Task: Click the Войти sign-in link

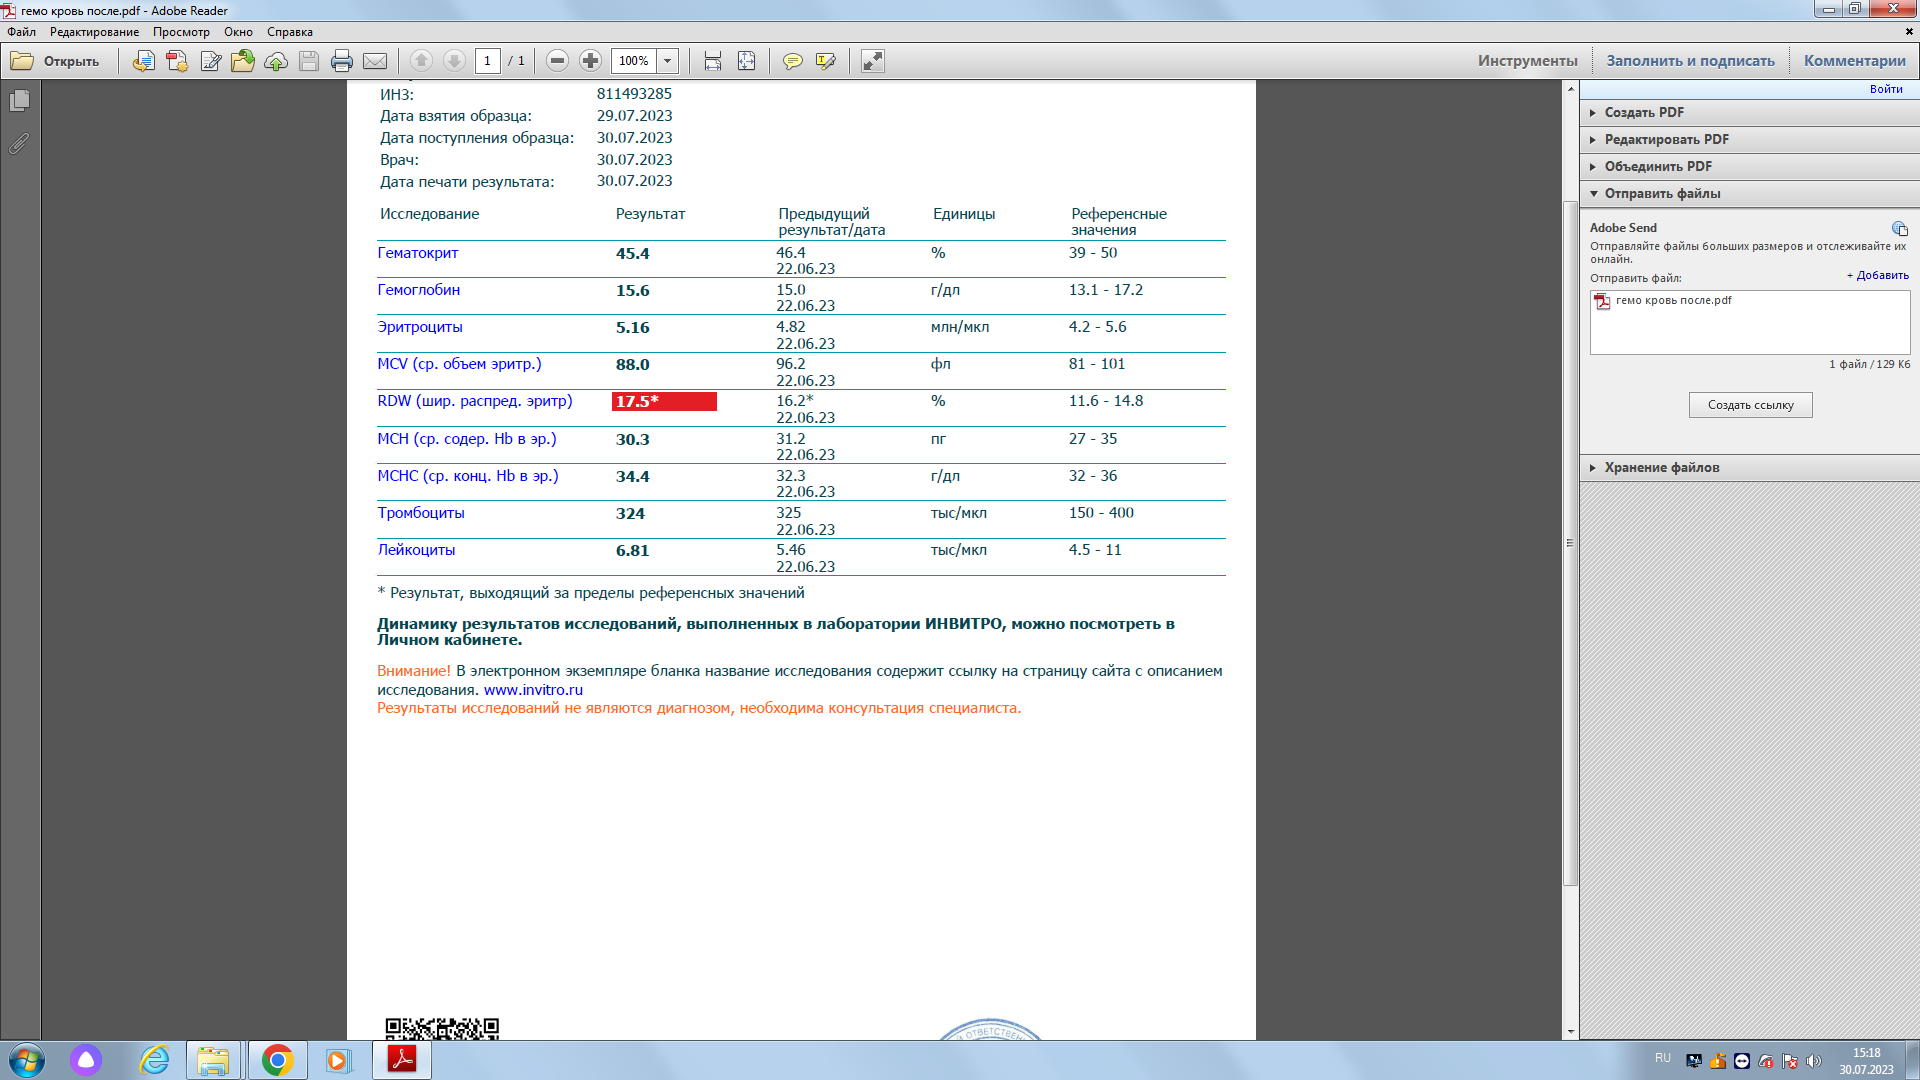Action: coord(1886,89)
